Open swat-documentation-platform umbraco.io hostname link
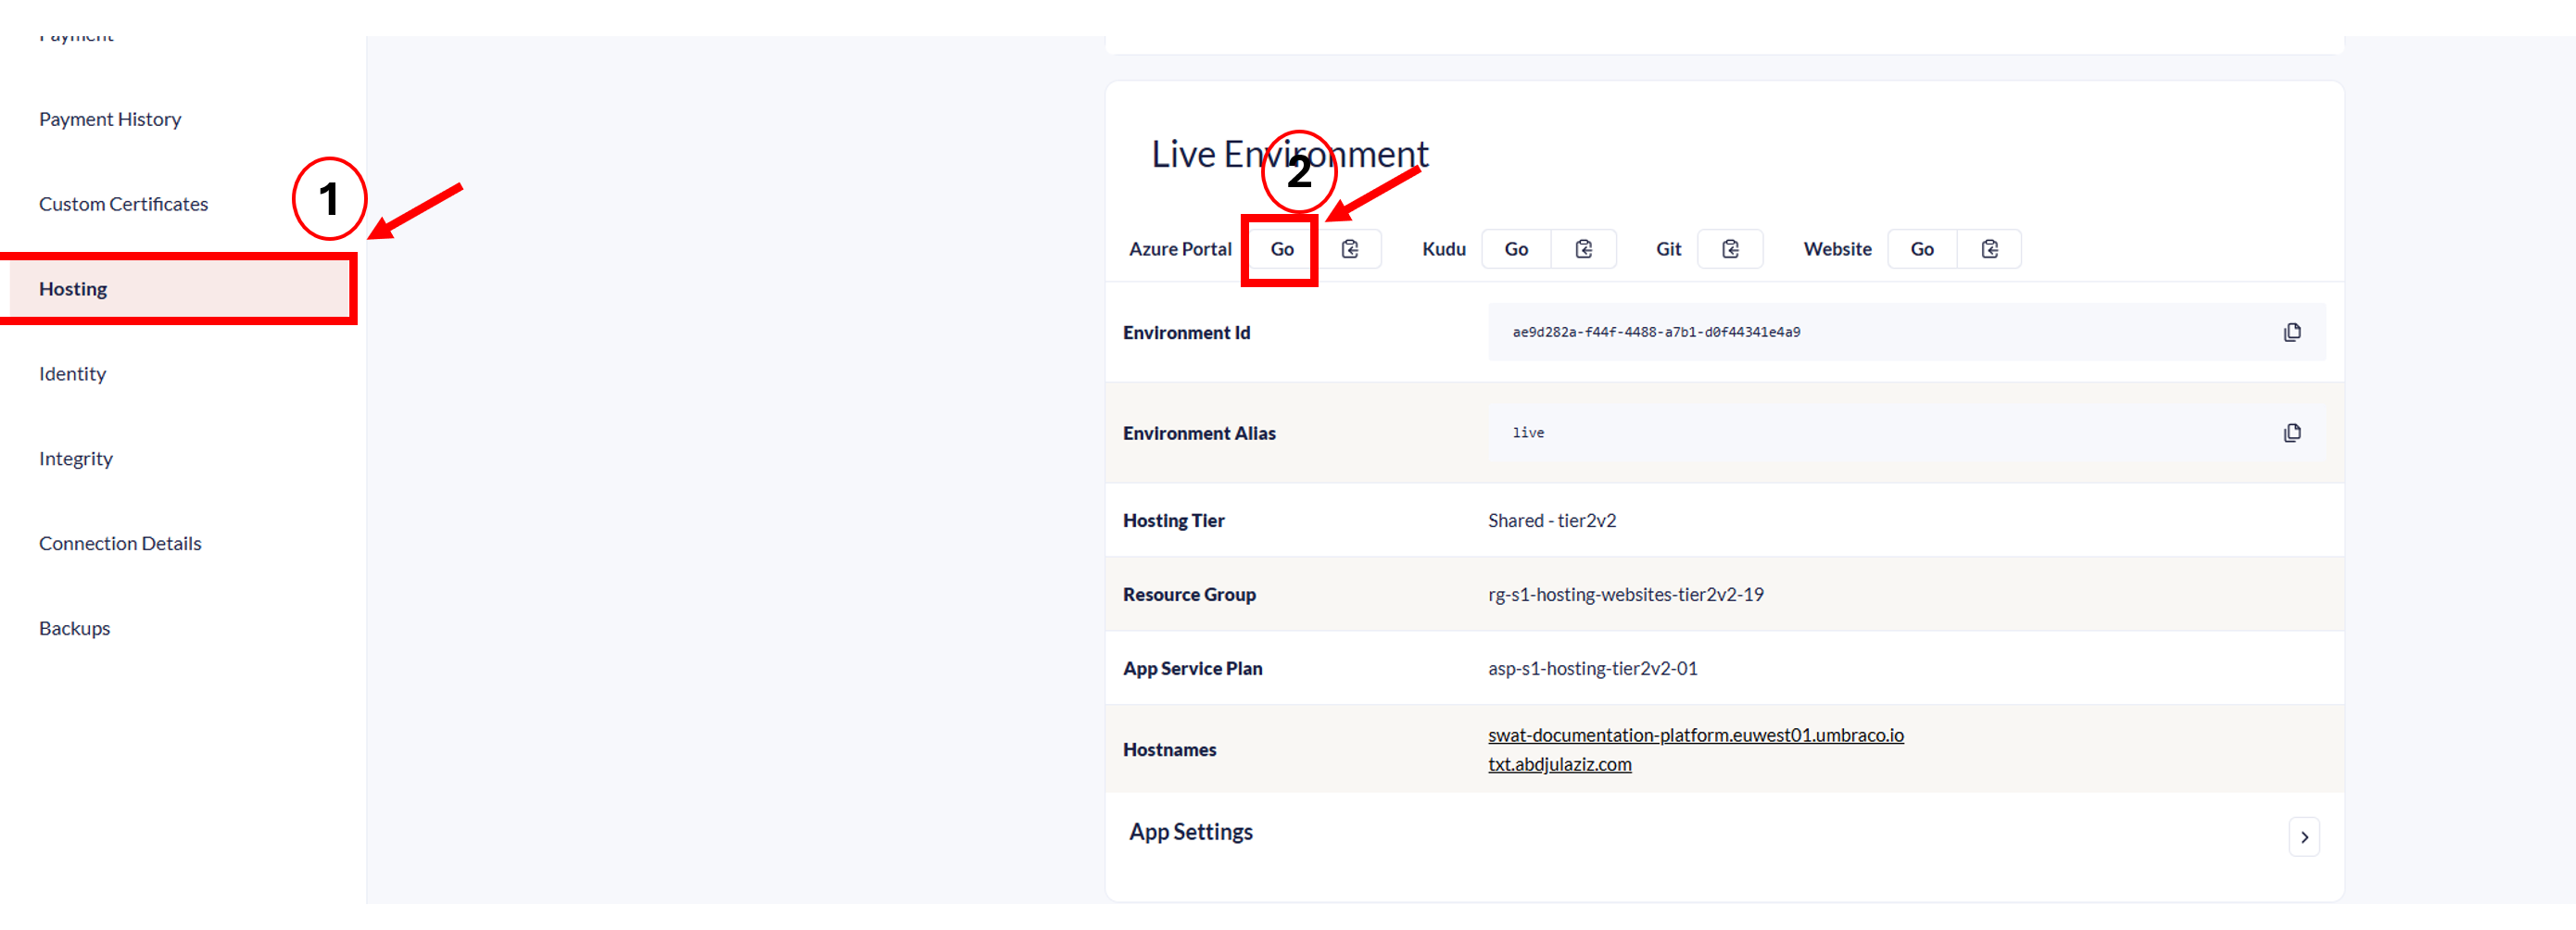The image size is (2576, 930). click(1695, 735)
